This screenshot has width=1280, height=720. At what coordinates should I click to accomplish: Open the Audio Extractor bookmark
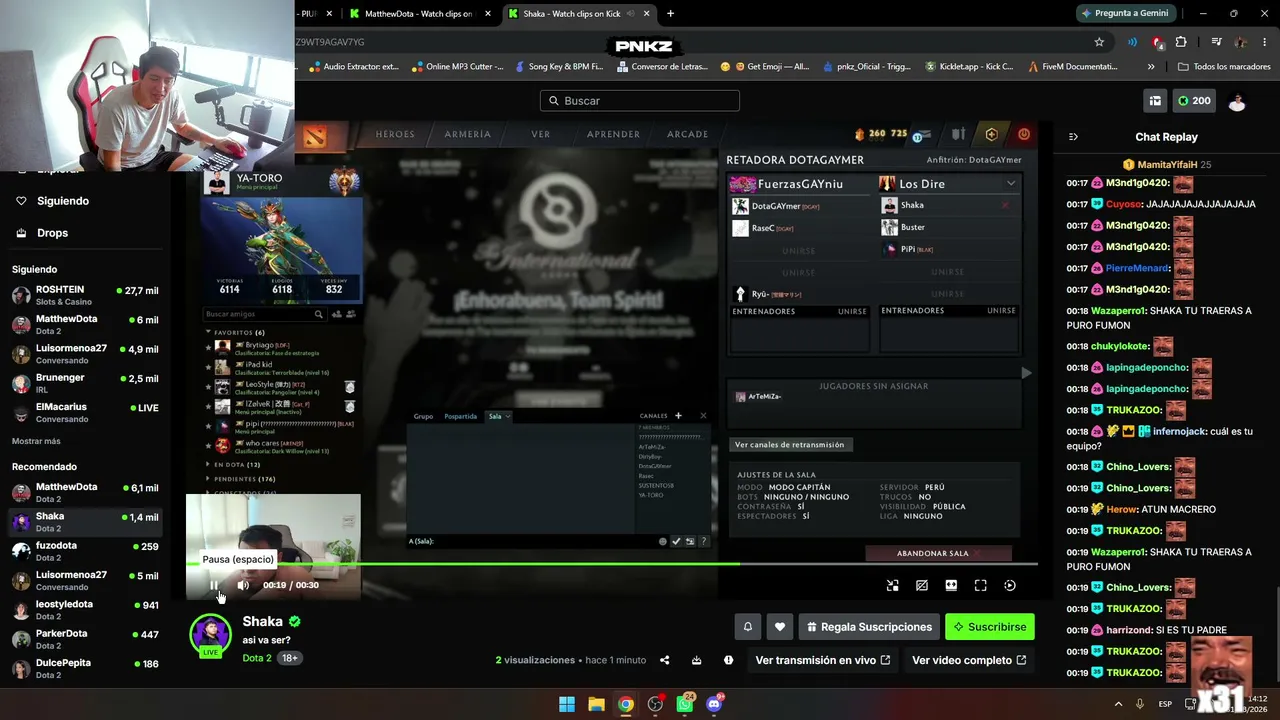(354, 67)
